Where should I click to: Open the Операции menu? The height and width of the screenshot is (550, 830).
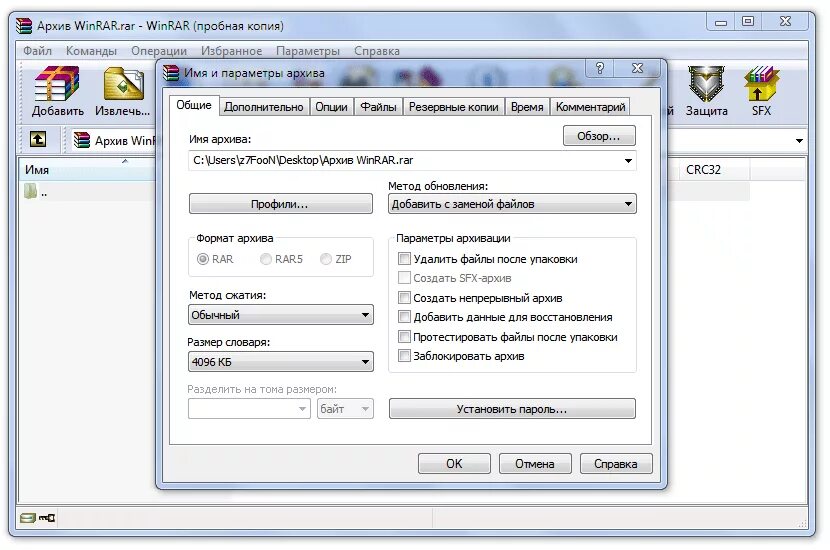pyautogui.click(x=159, y=51)
